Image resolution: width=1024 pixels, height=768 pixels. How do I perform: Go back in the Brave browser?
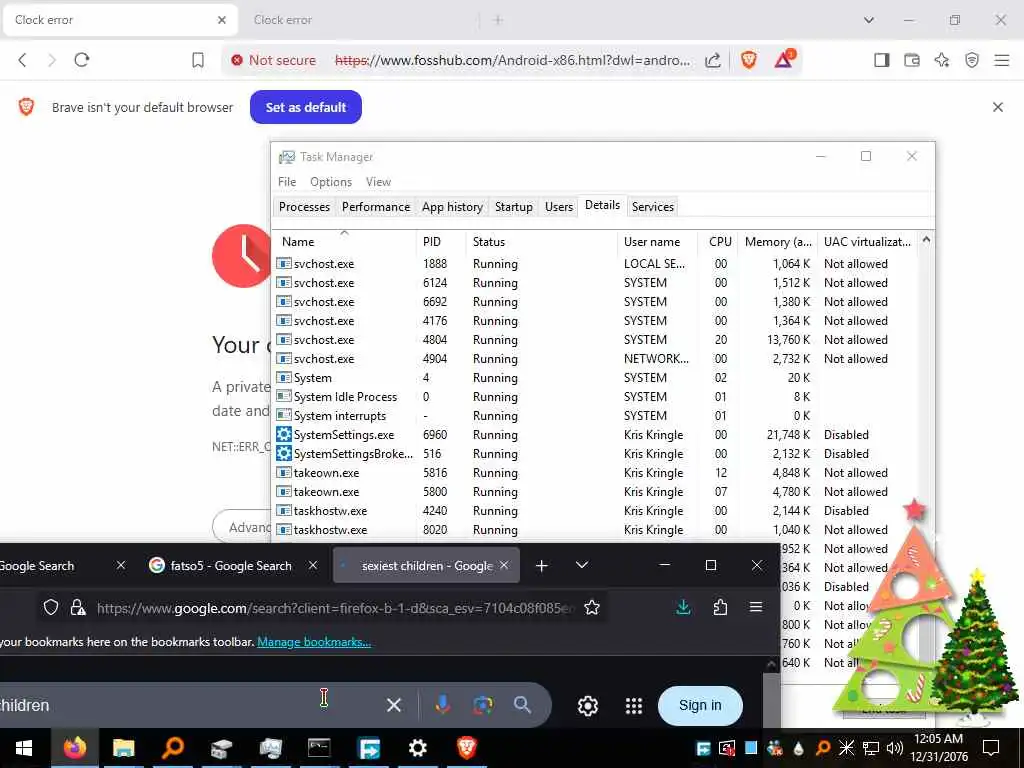22,60
